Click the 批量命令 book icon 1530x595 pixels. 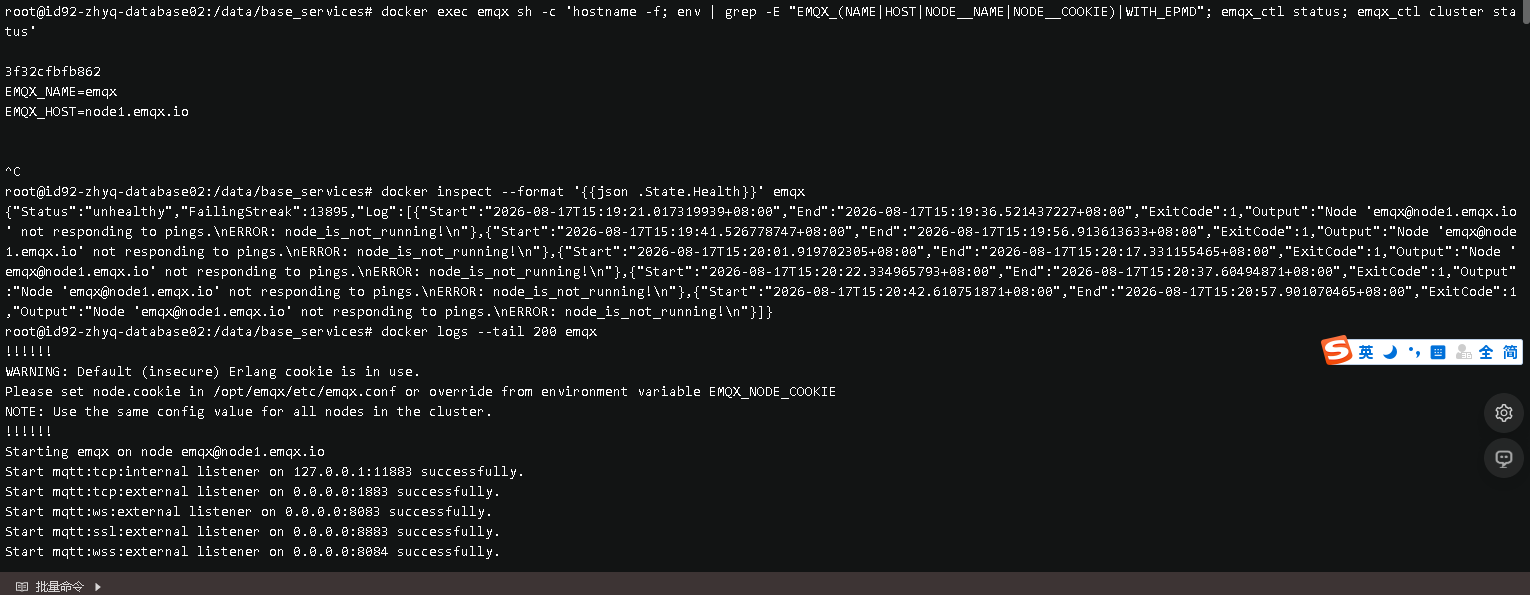pyautogui.click(x=21, y=587)
